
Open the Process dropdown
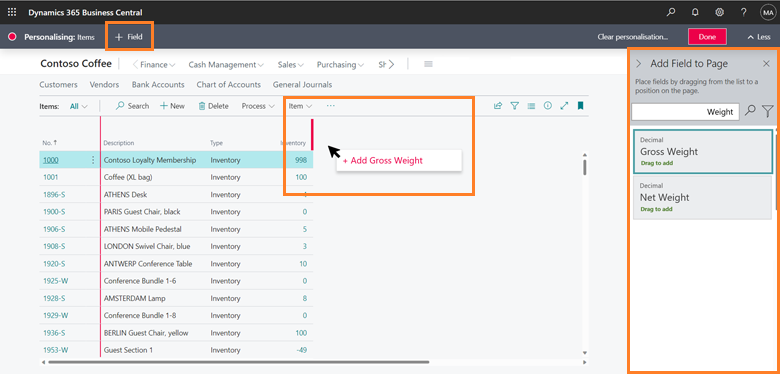point(259,106)
